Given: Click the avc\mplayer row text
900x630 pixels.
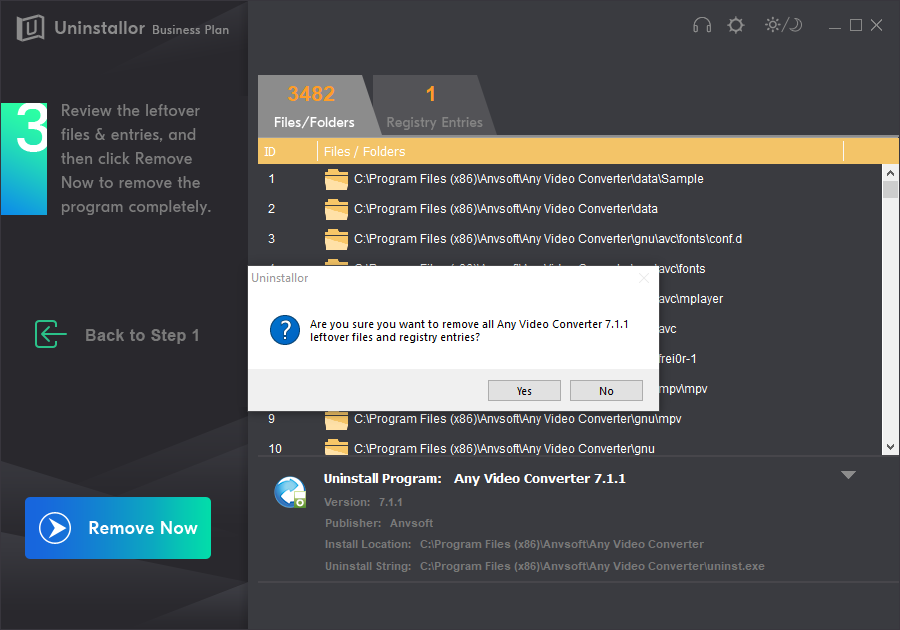Looking at the screenshot, I should (x=691, y=299).
